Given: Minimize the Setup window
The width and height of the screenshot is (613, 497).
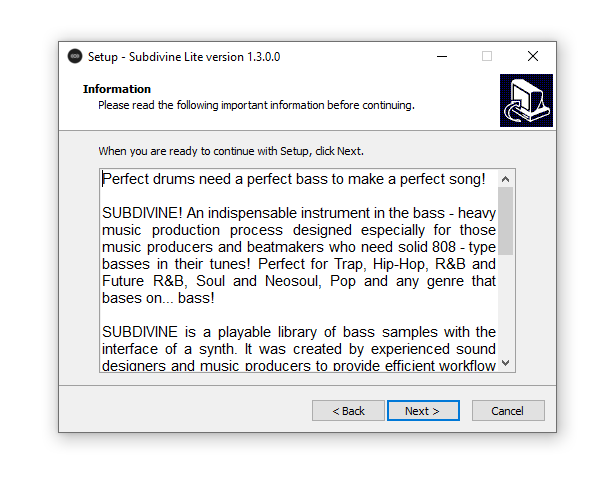Looking at the screenshot, I should (442, 57).
